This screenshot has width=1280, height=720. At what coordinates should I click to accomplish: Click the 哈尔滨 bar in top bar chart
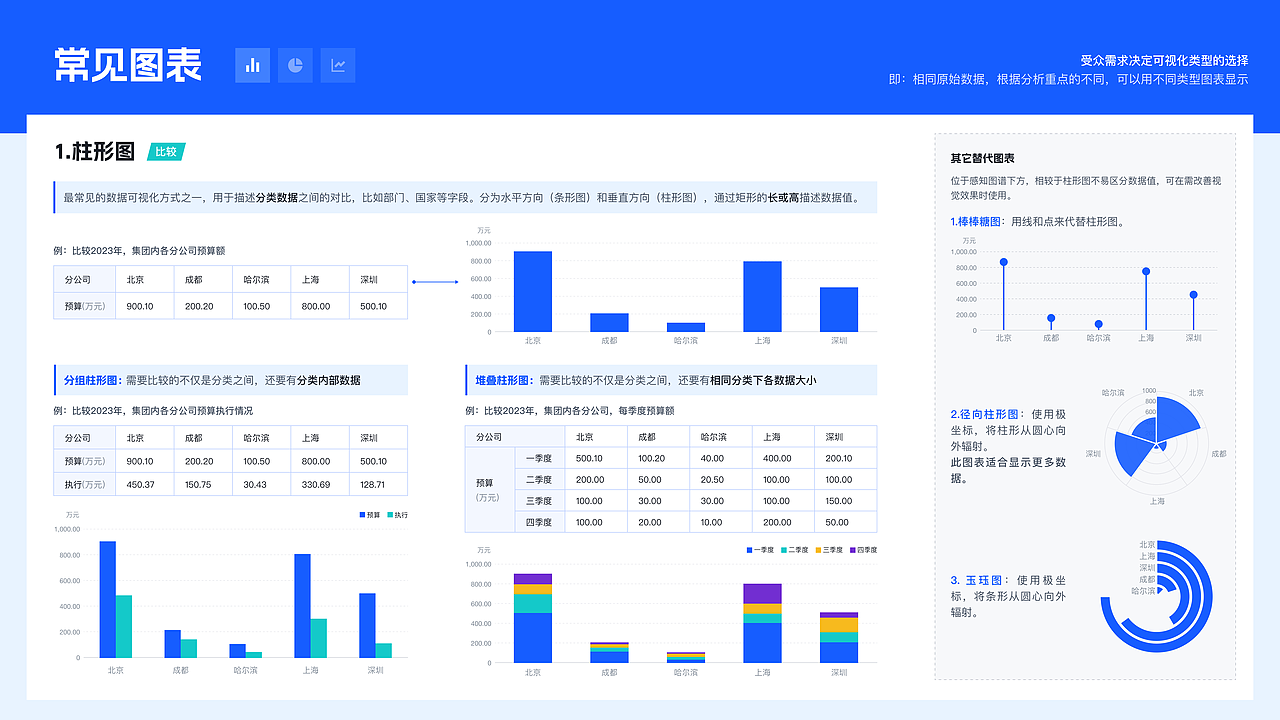coord(686,327)
